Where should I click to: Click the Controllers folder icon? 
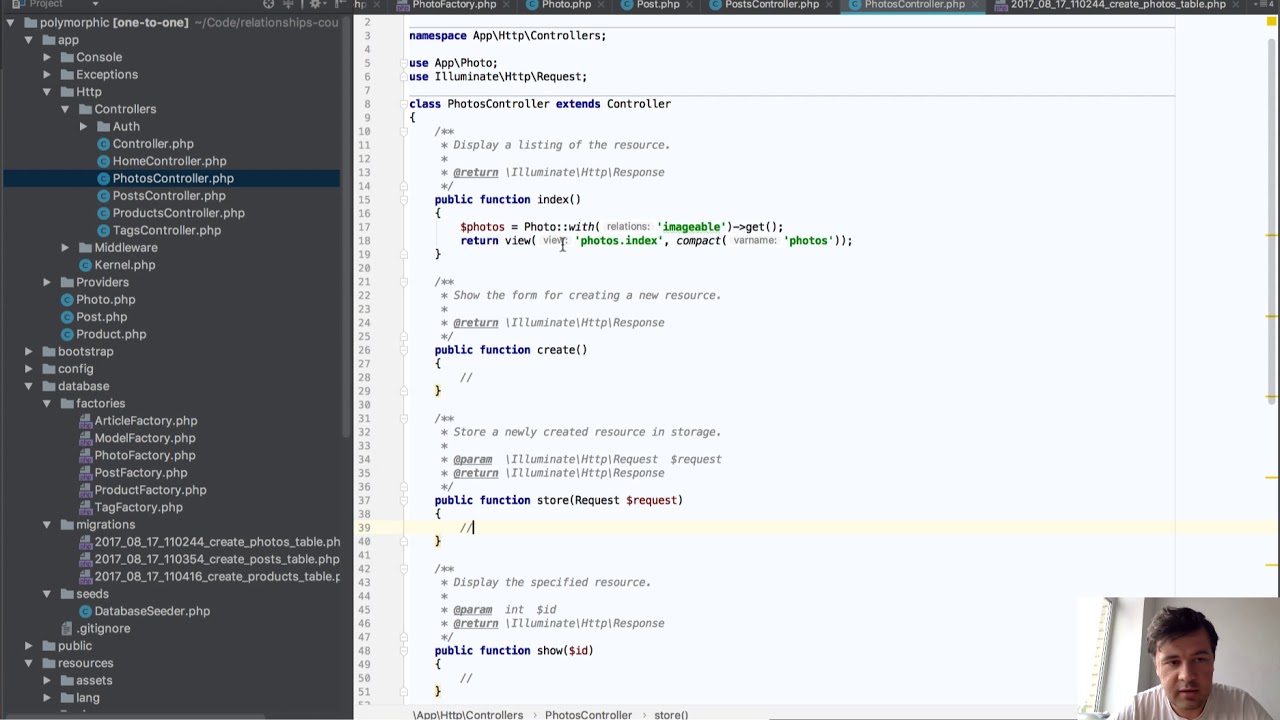85,109
